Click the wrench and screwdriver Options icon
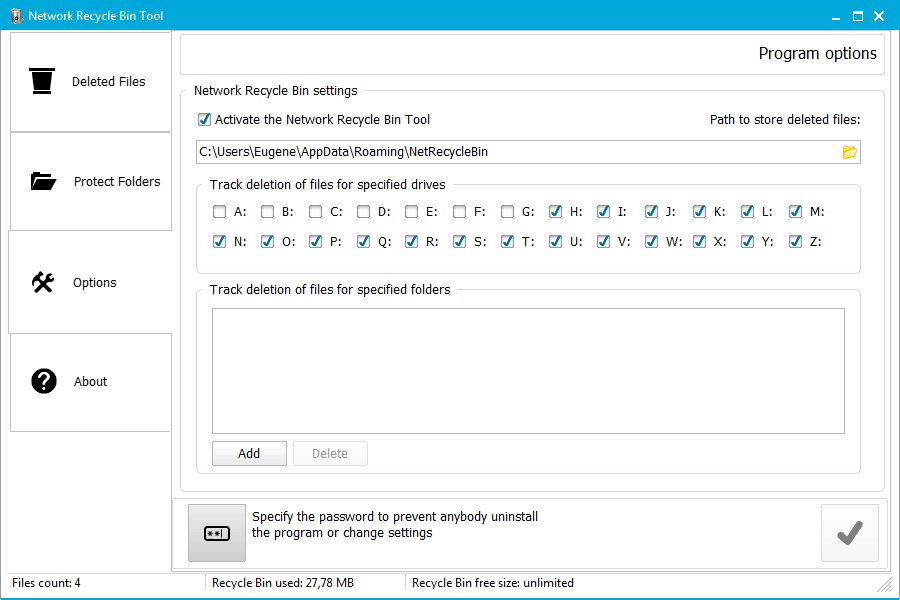The image size is (900, 600). pyautogui.click(x=43, y=282)
